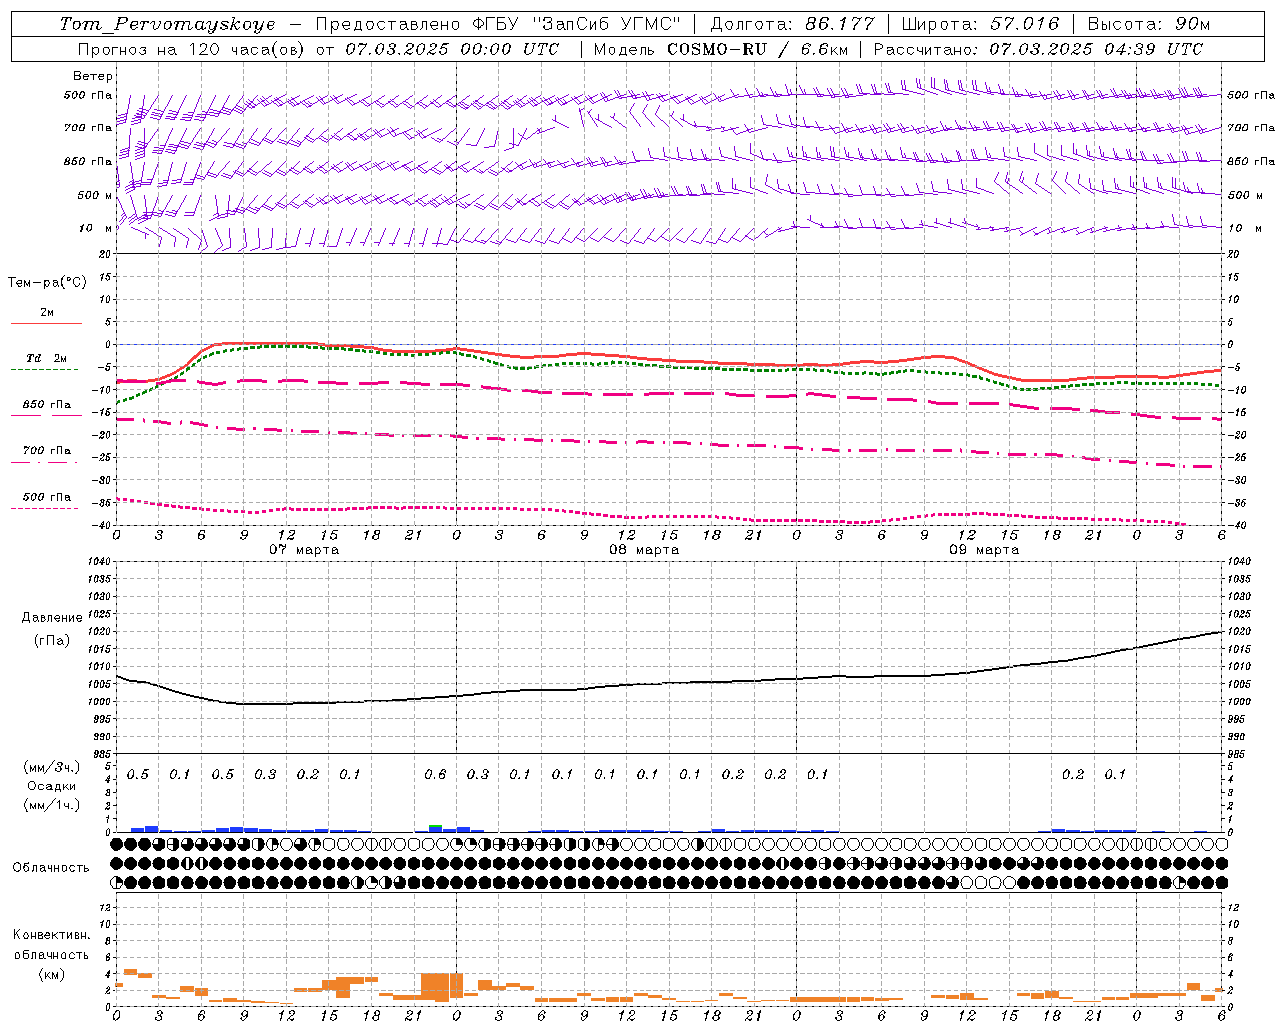Click the 850 гПа temperature legend entry

[46, 408]
